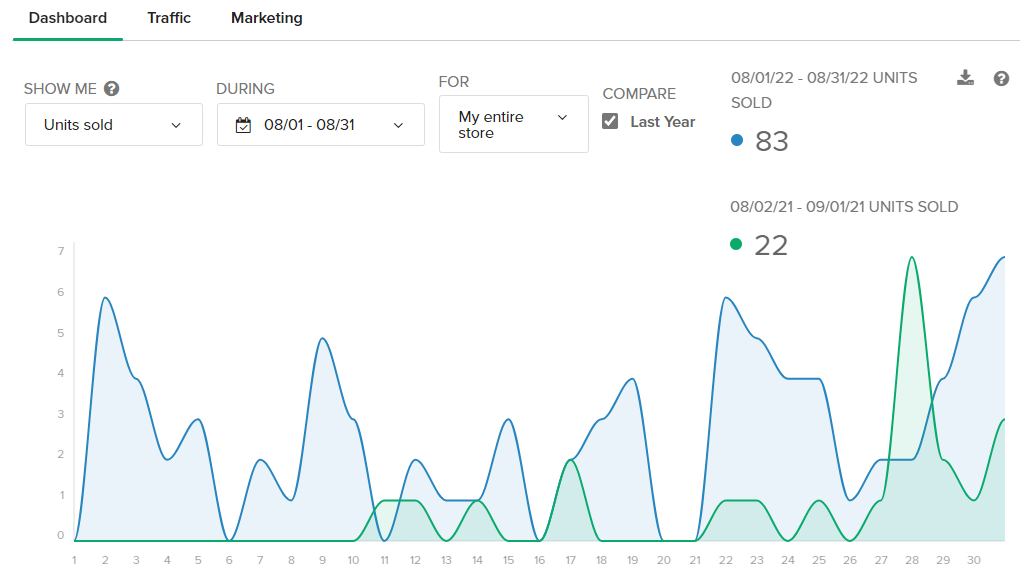The image size is (1020, 580).
Task: Click y-axis value 7
Action: click(61, 251)
